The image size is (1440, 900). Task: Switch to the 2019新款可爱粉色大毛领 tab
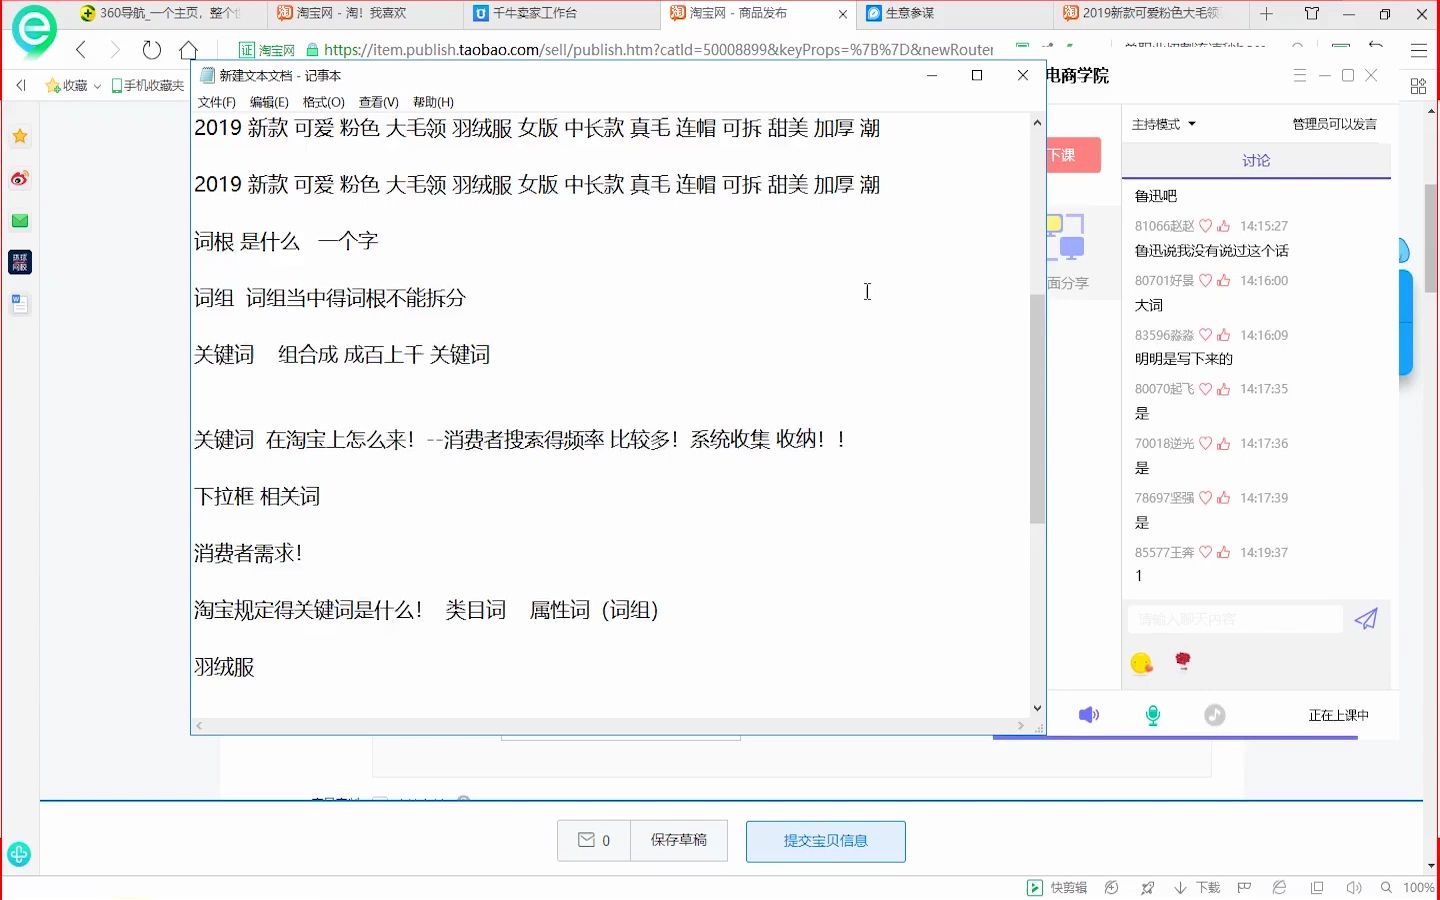pyautogui.click(x=1150, y=14)
